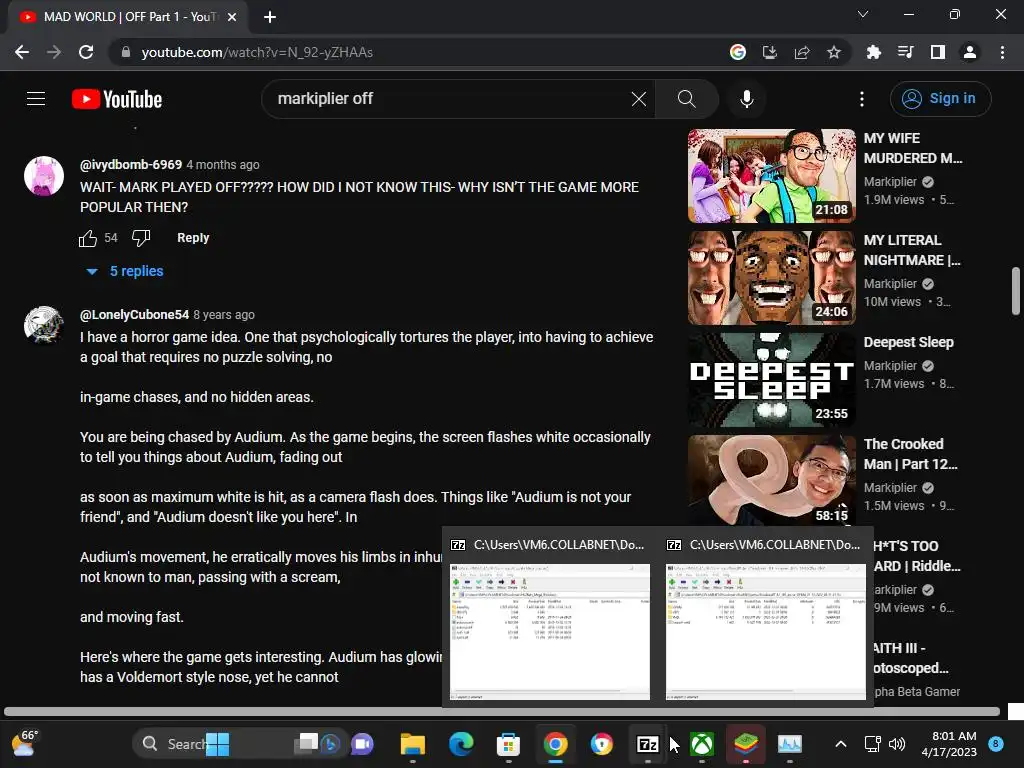The height and width of the screenshot is (768, 1024).
Task: Dislike the comment by @ivydbomb-6969
Action: point(141,238)
